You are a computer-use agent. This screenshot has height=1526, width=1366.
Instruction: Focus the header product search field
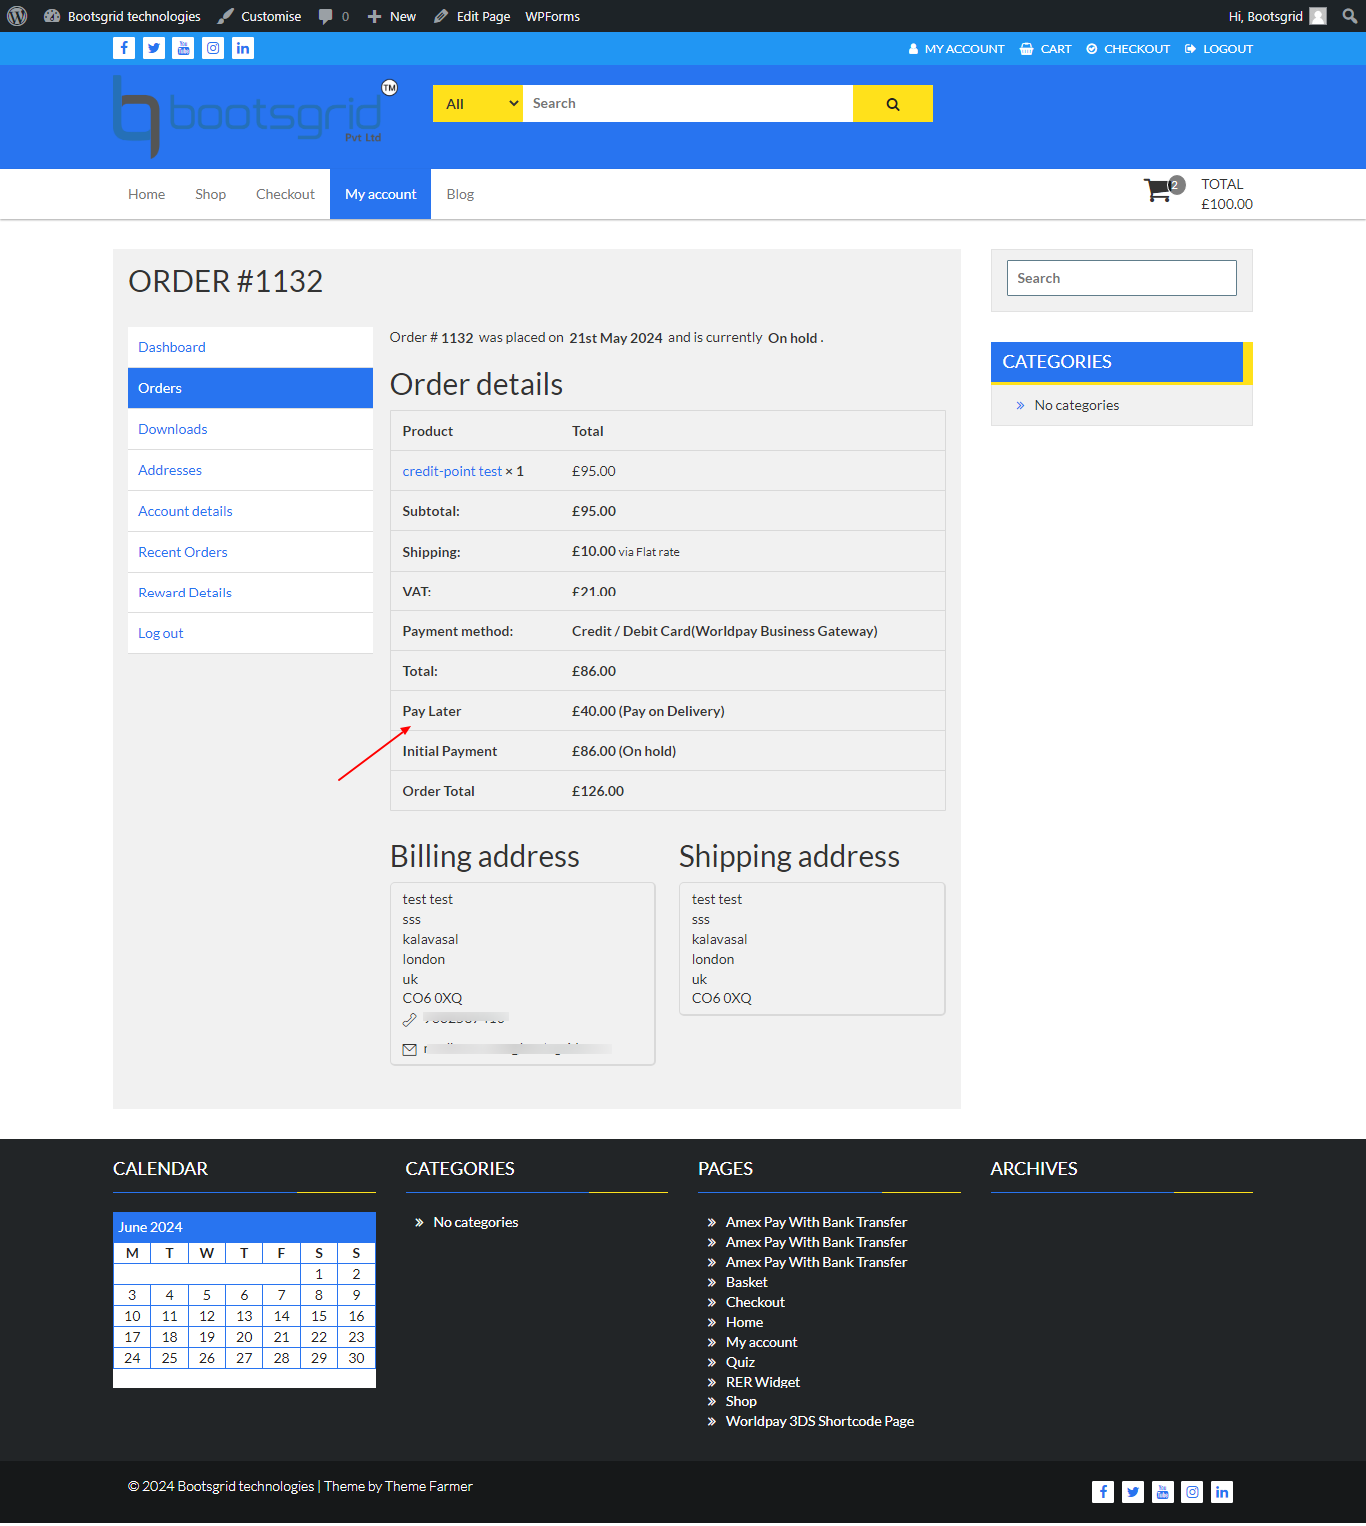688,104
